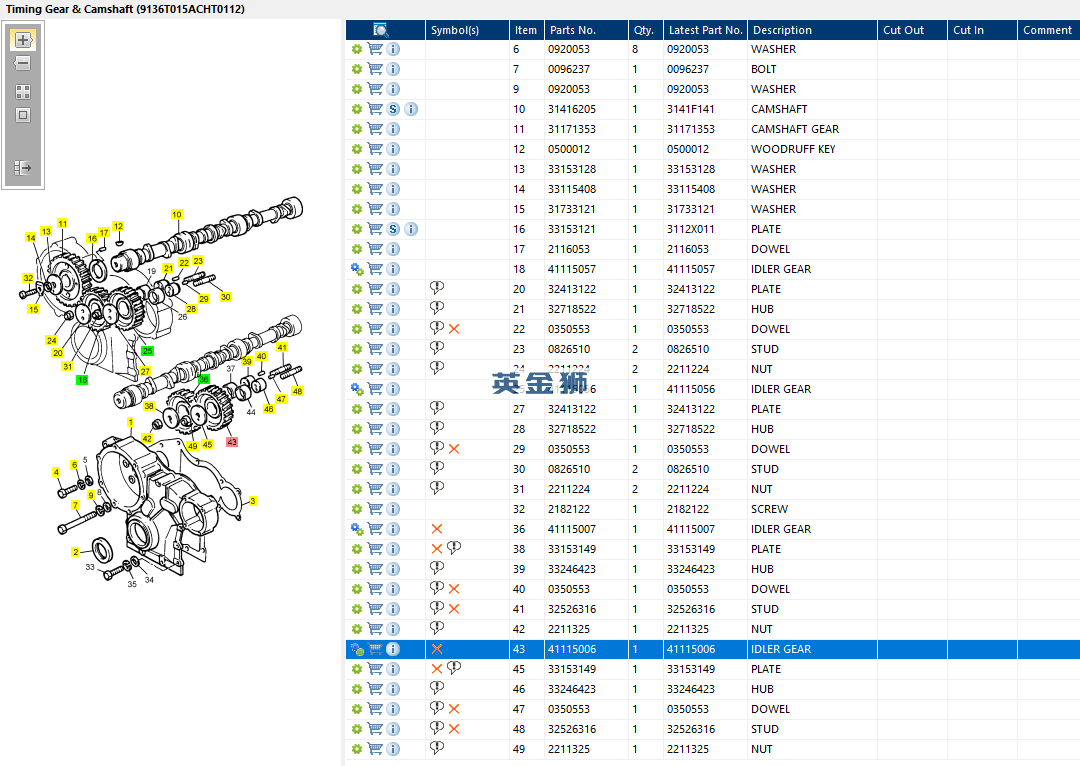Screen dimensions: 1080x766
Task: Select green callout 18 in the diagram
Action: 82,380
